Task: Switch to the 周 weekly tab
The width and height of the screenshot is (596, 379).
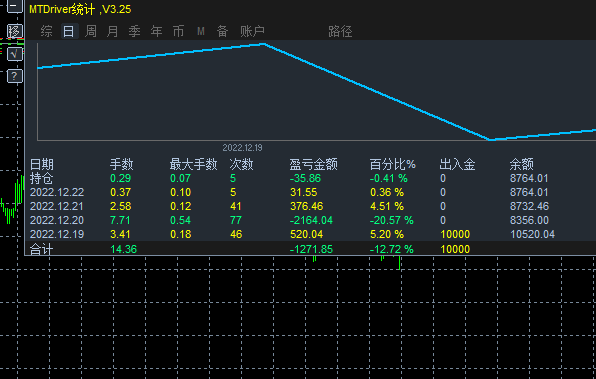Action: click(90, 31)
